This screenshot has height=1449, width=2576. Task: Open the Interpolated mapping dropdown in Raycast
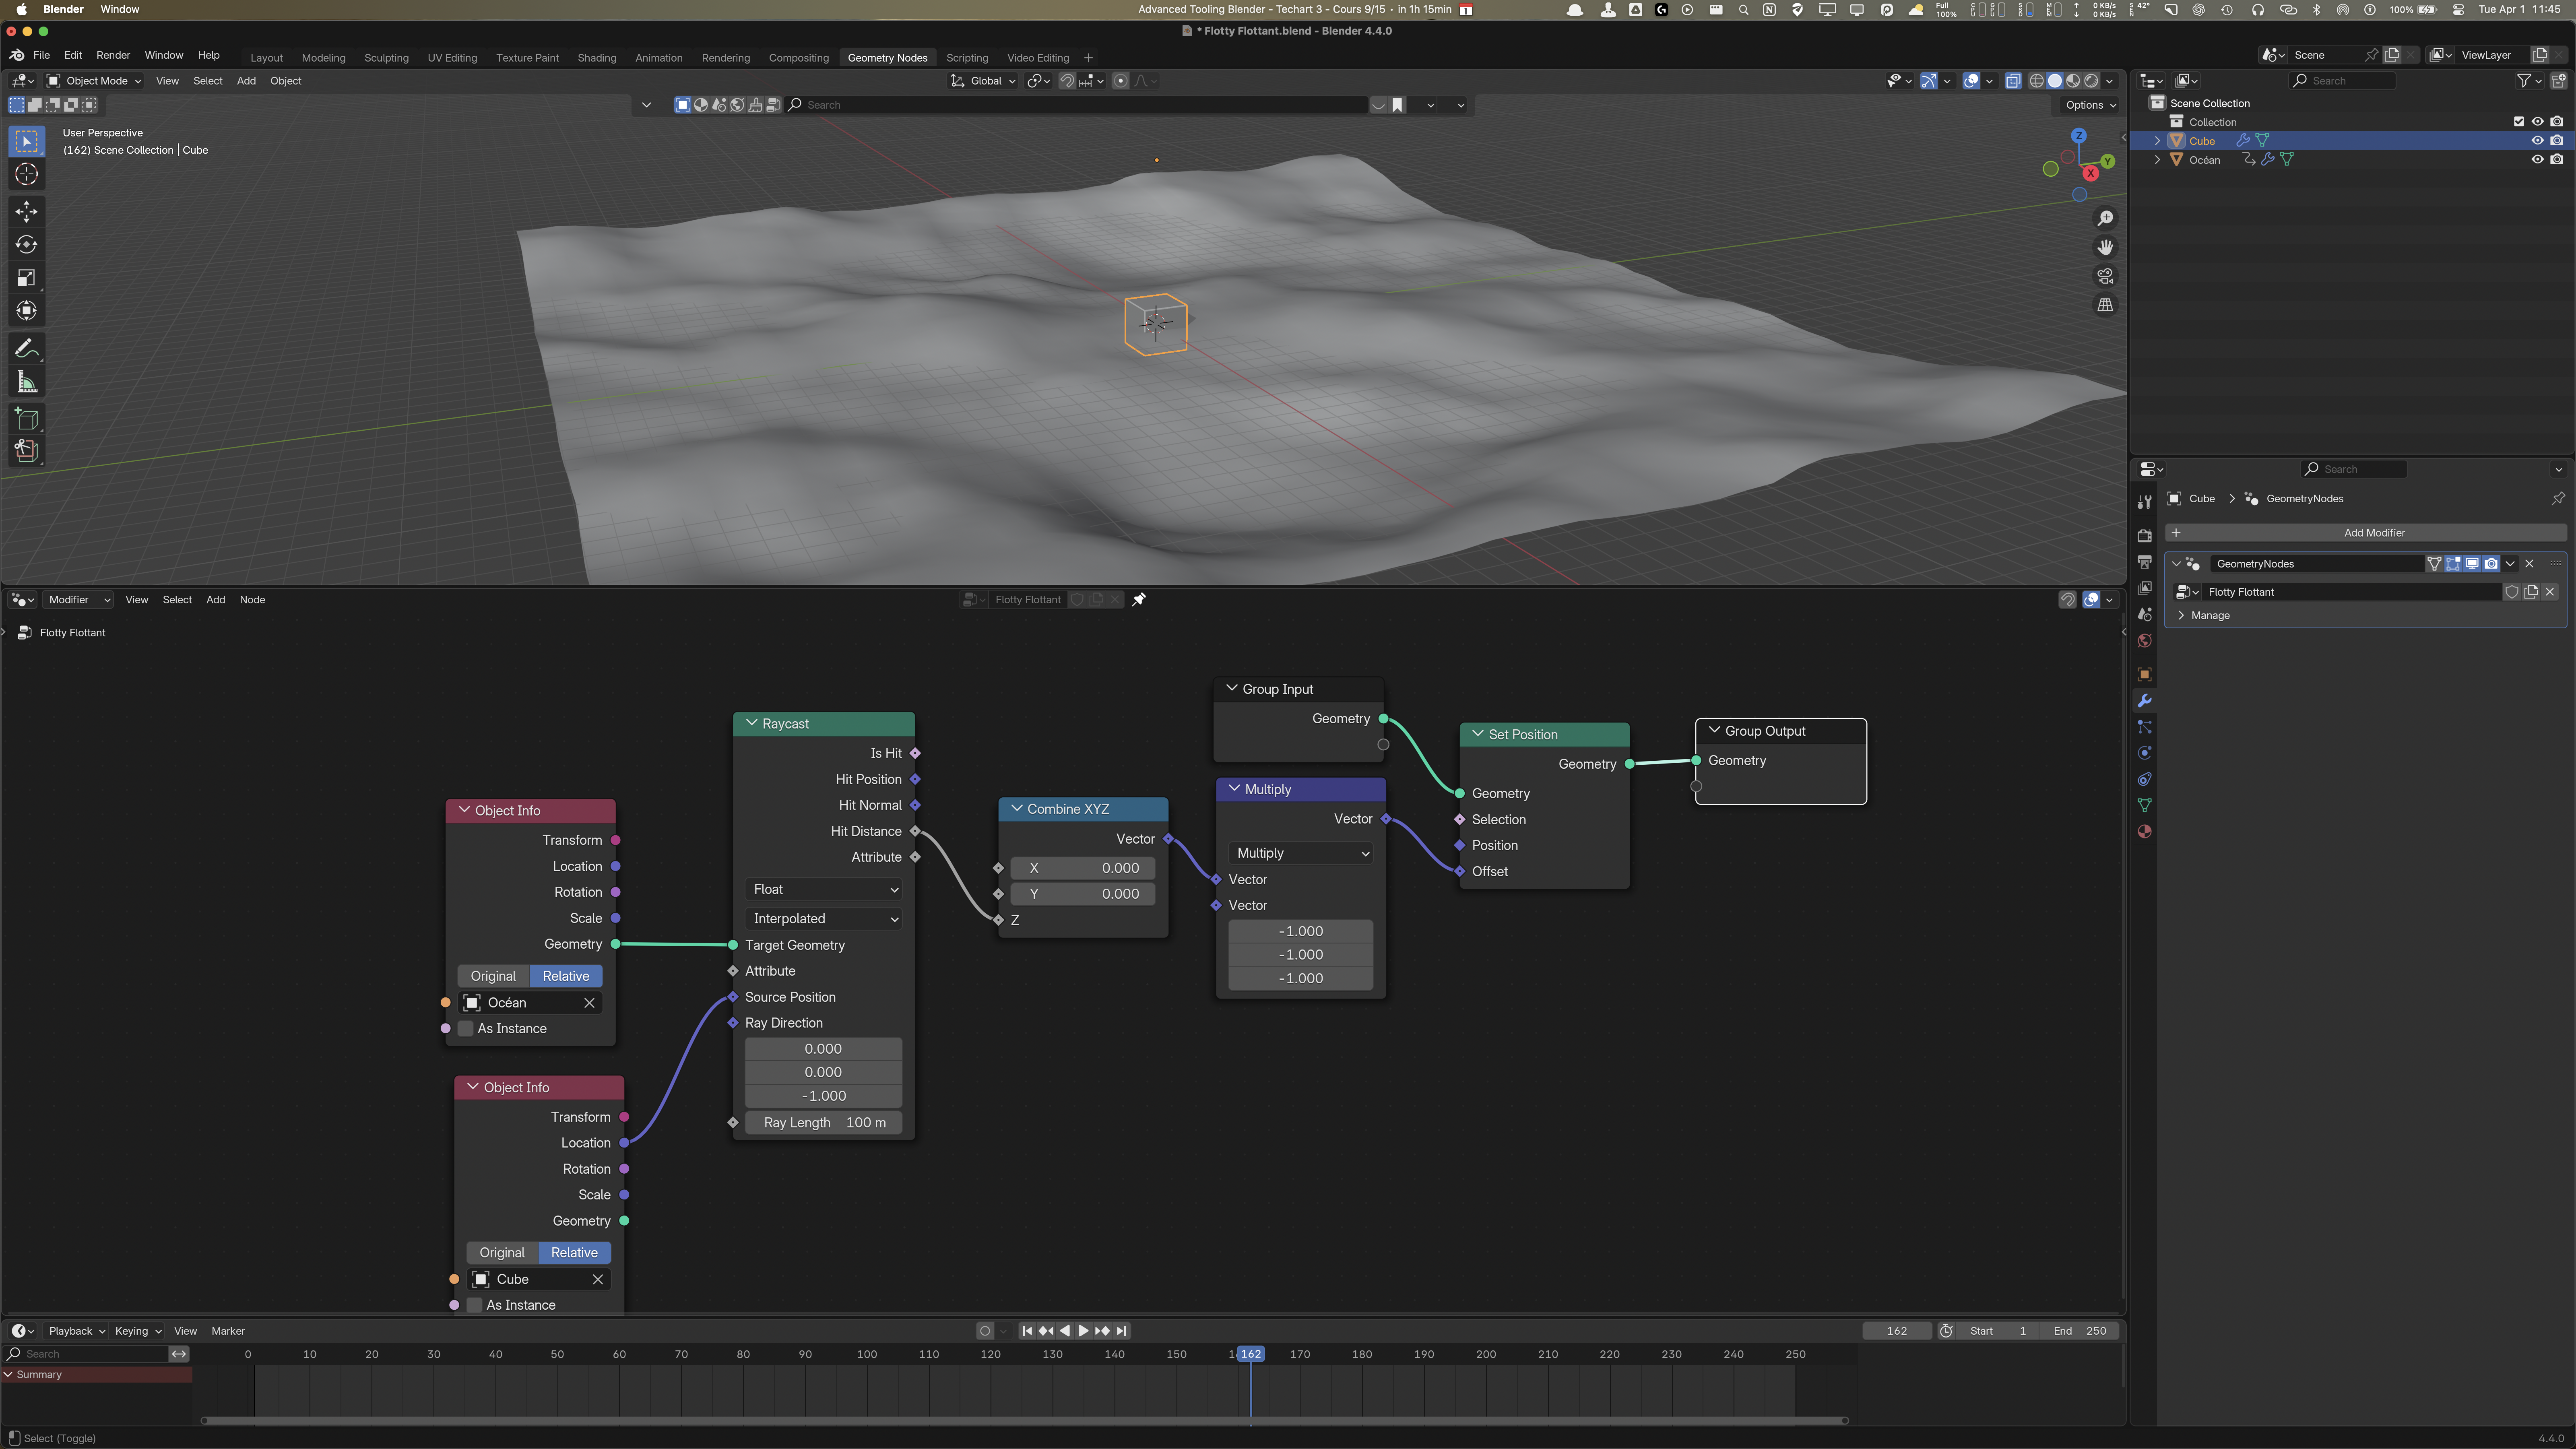pyautogui.click(x=824, y=919)
